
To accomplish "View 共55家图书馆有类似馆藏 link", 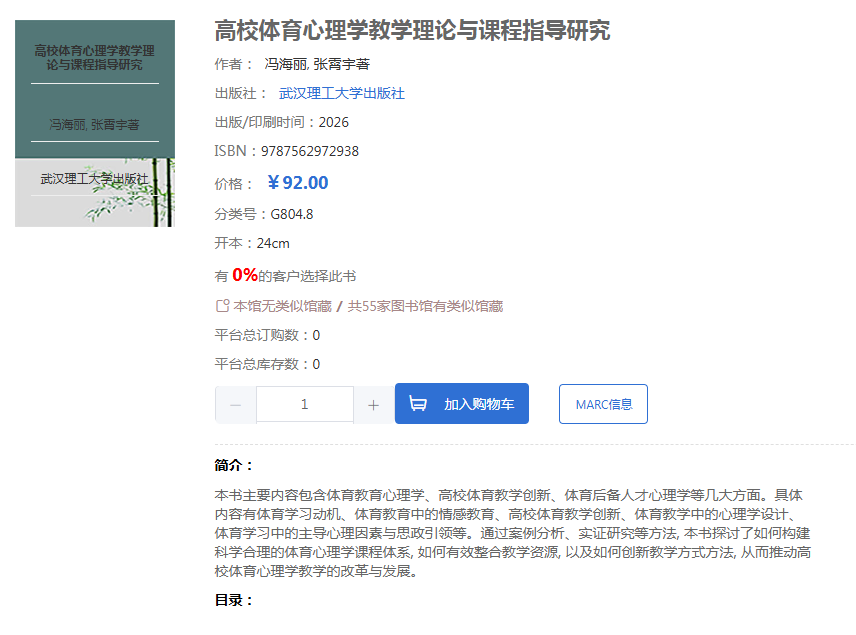I will [425, 306].
